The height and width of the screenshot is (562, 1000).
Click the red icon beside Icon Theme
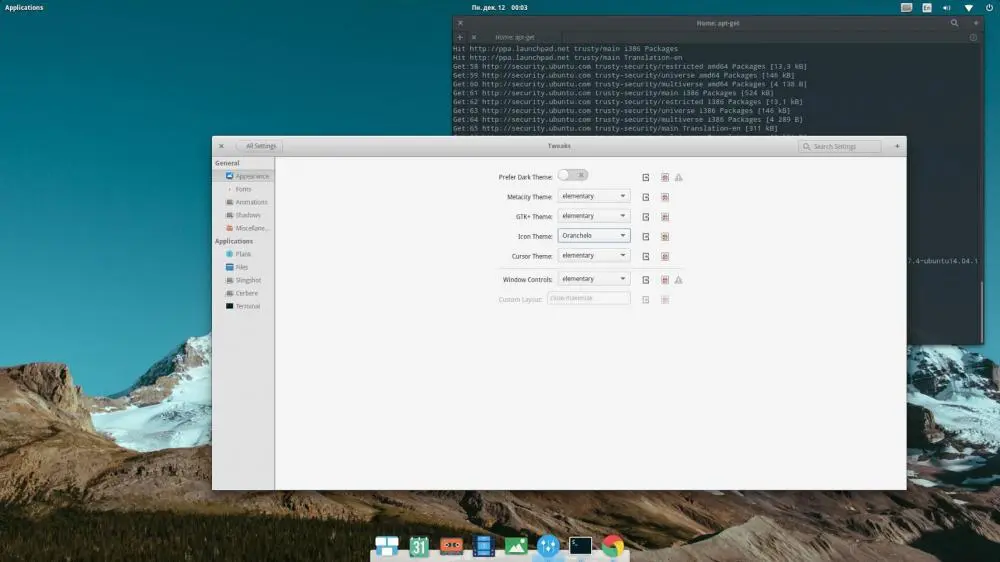(x=665, y=237)
